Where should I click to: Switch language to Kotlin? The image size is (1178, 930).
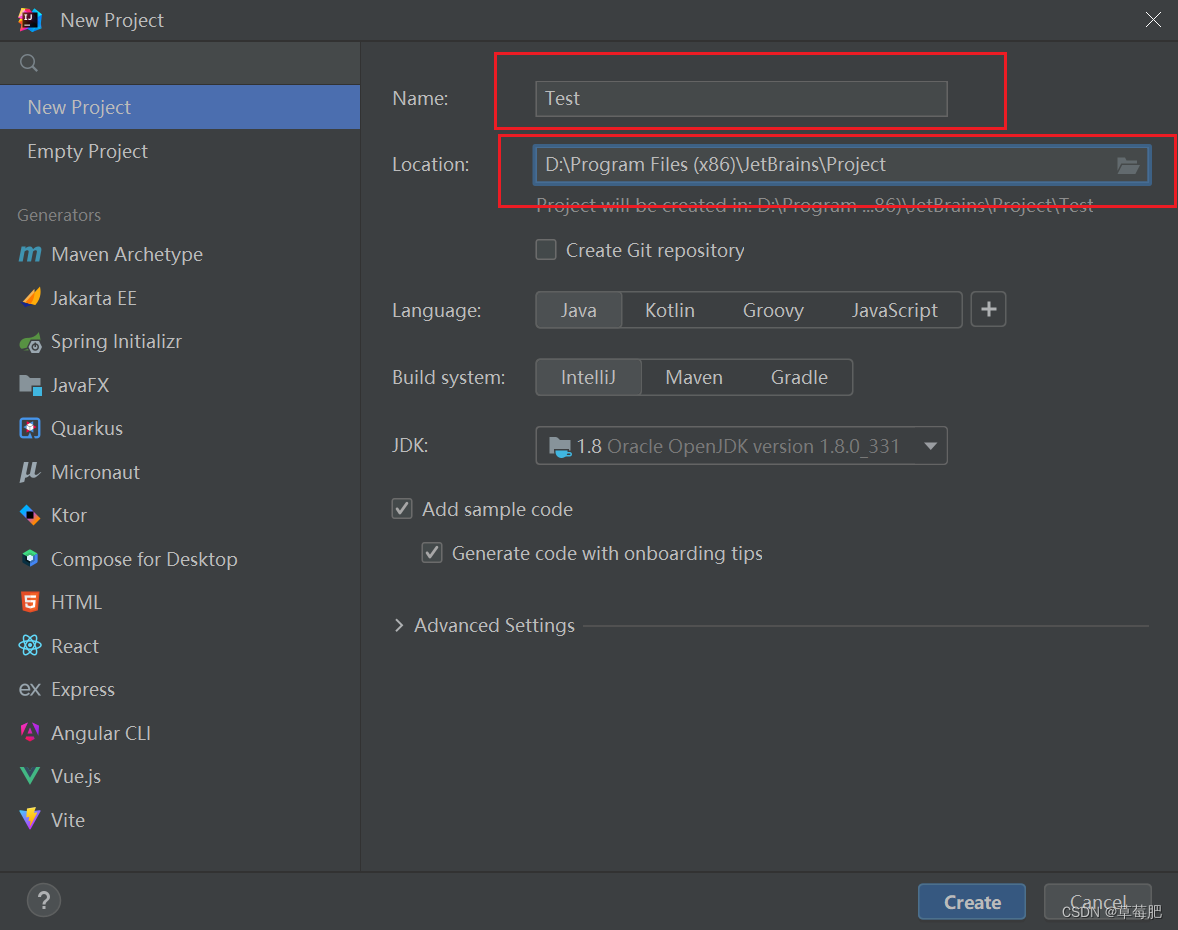(669, 310)
